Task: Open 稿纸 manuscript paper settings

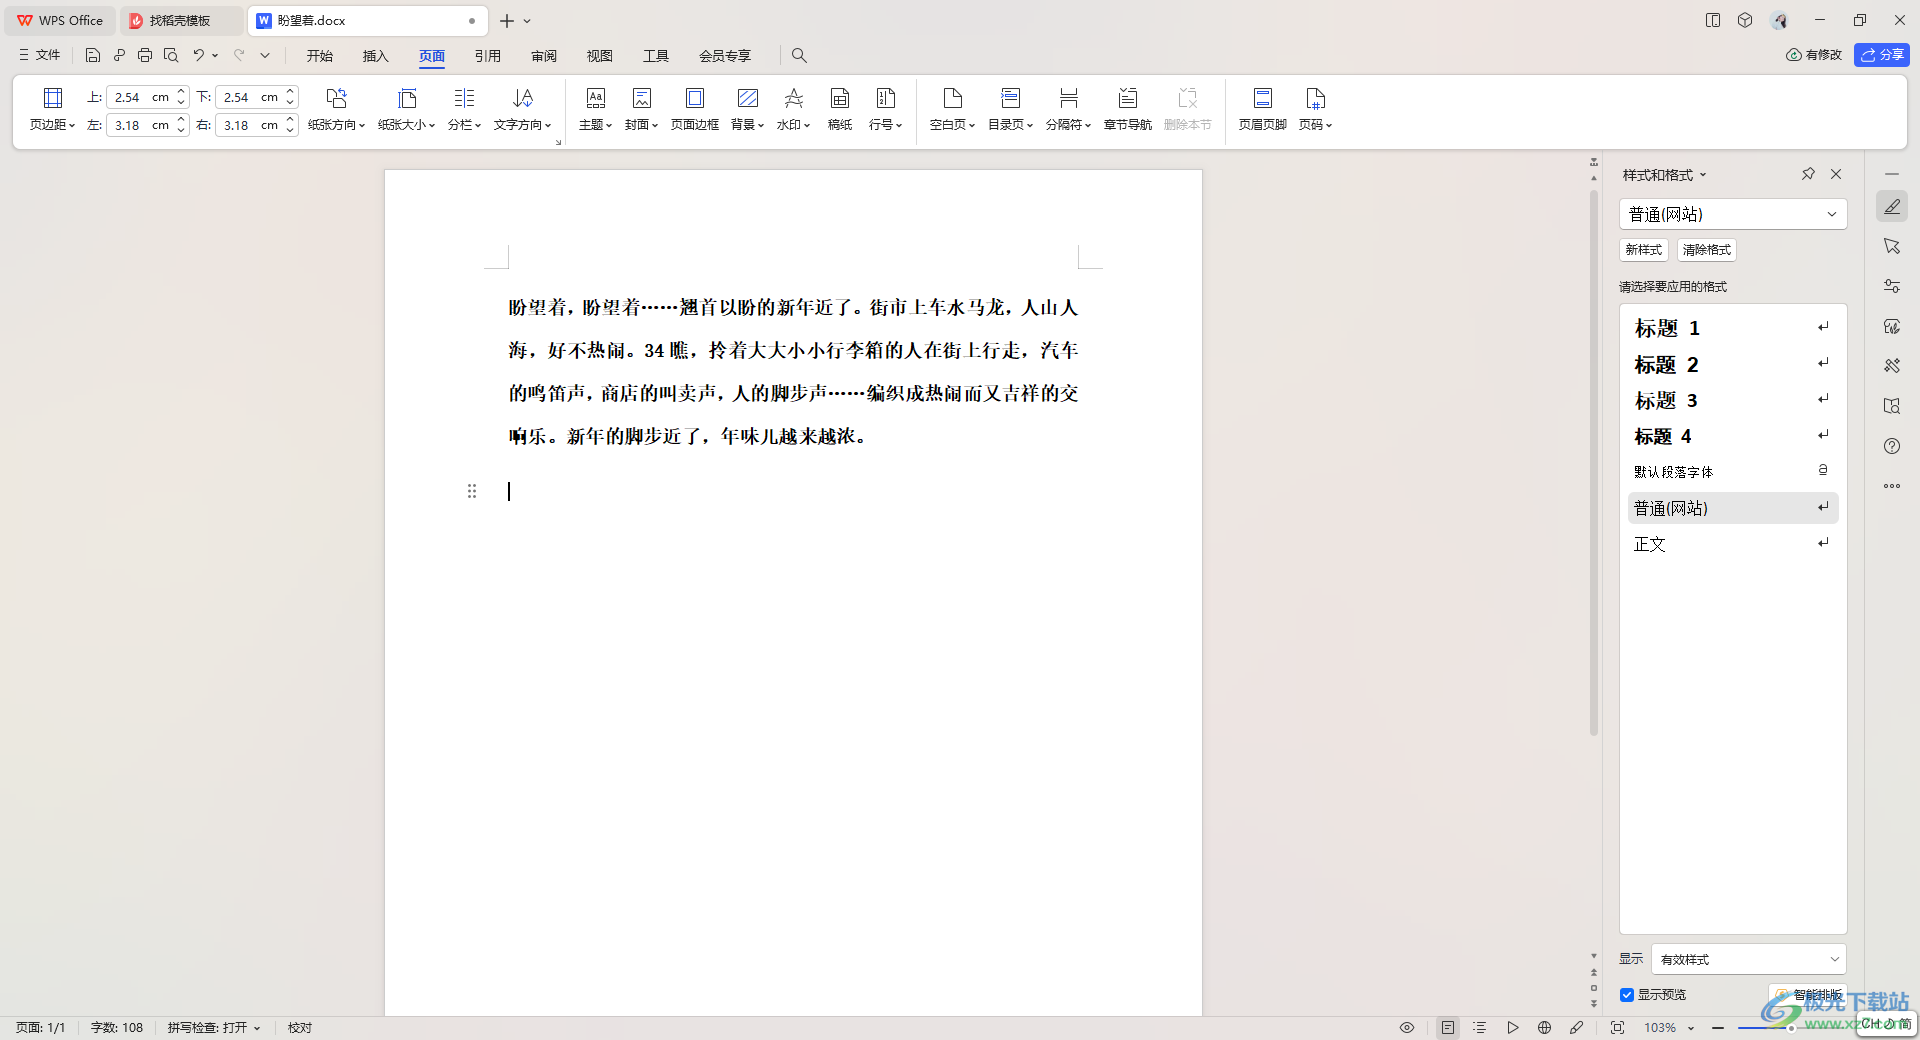Action: 840,109
